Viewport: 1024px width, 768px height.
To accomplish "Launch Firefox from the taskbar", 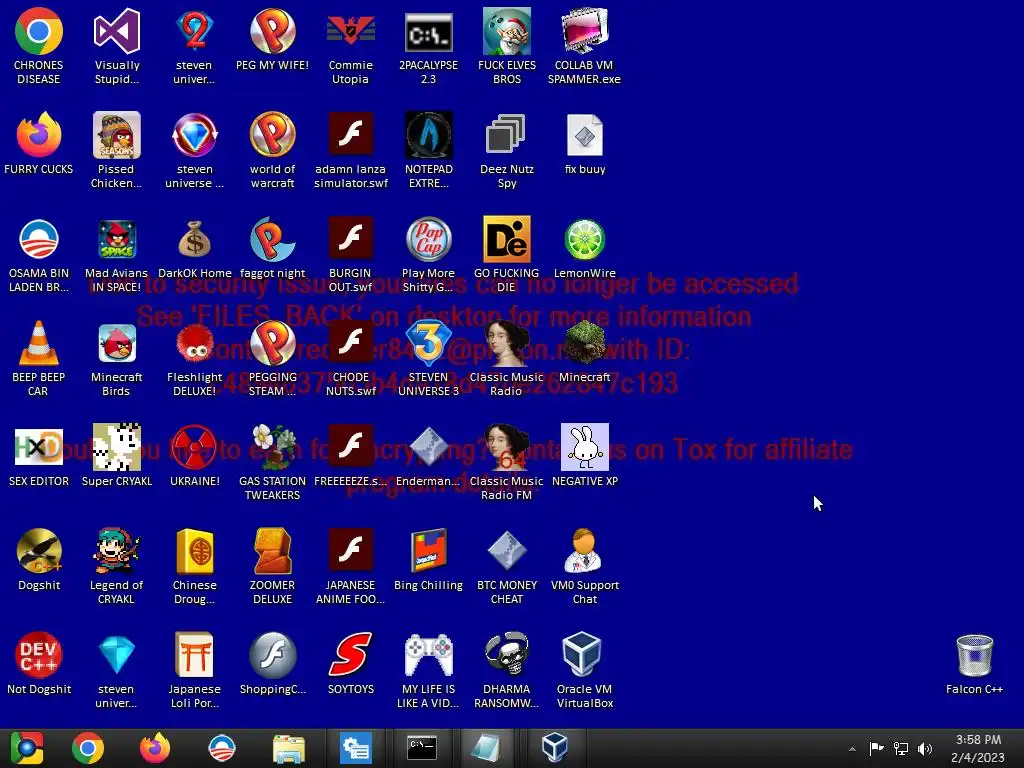I will pyautogui.click(x=155, y=748).
